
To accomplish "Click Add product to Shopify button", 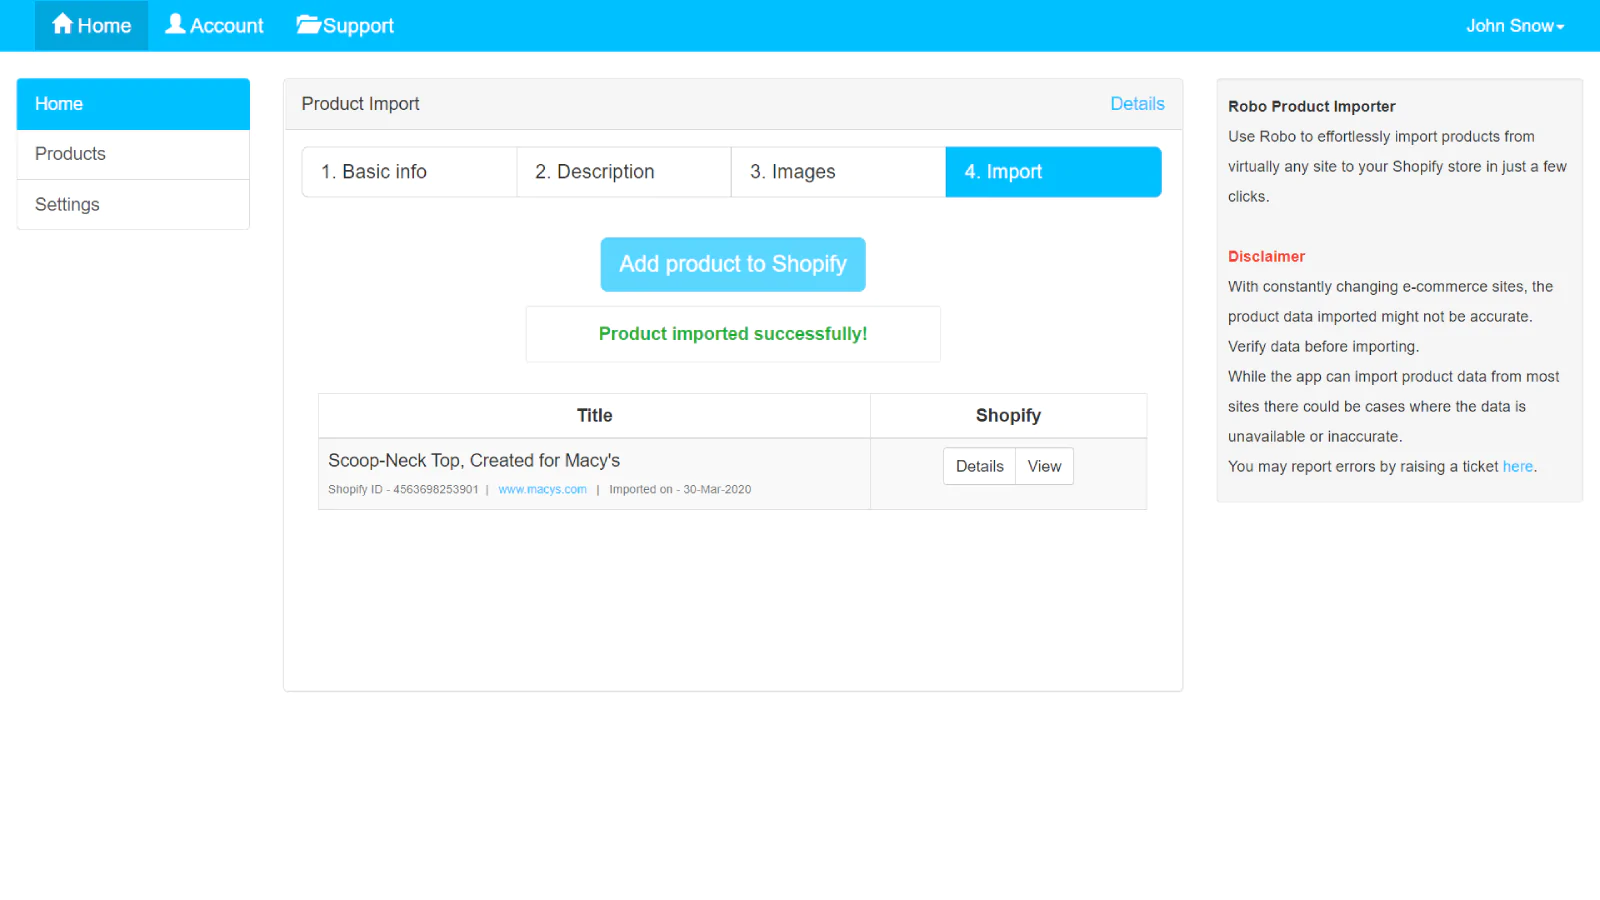I will pos(733,264).
